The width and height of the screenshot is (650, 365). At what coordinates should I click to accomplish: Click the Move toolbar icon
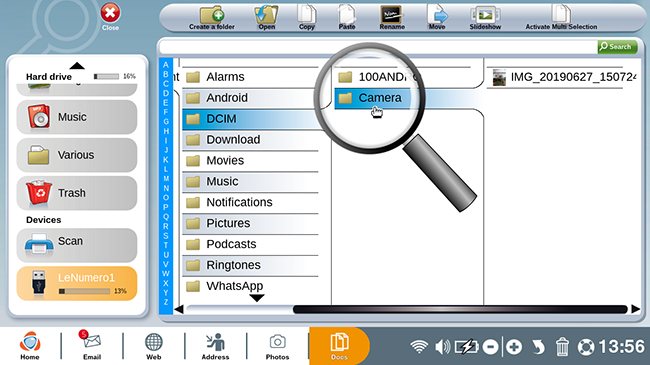(437, 18)
